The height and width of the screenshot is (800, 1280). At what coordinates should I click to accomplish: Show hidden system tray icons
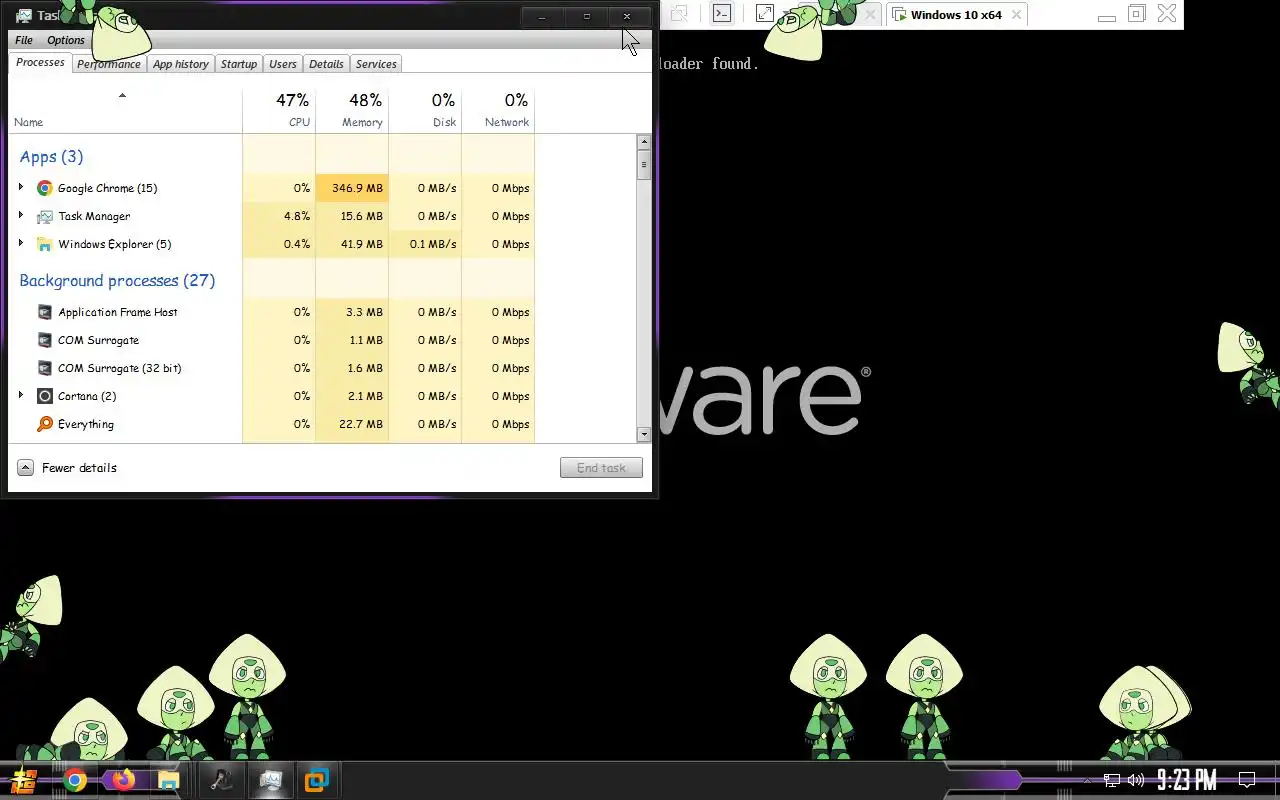coord(1088,780)
